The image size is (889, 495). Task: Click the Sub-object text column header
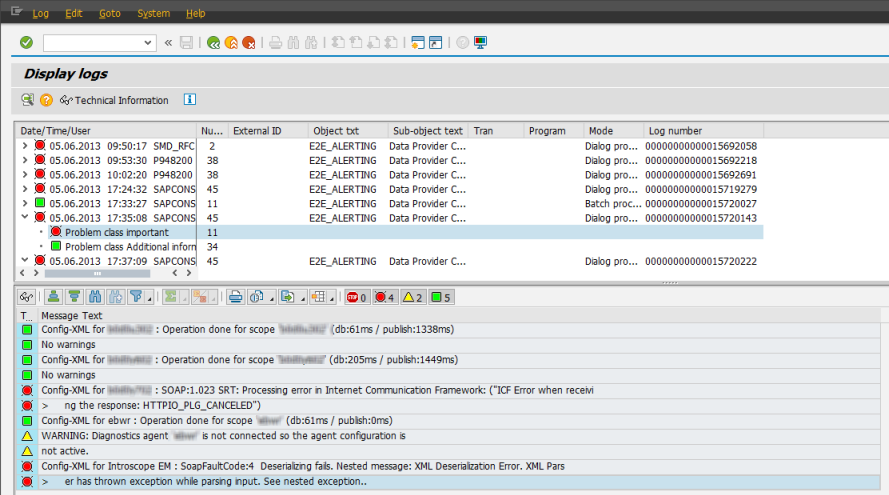point(428,131)
